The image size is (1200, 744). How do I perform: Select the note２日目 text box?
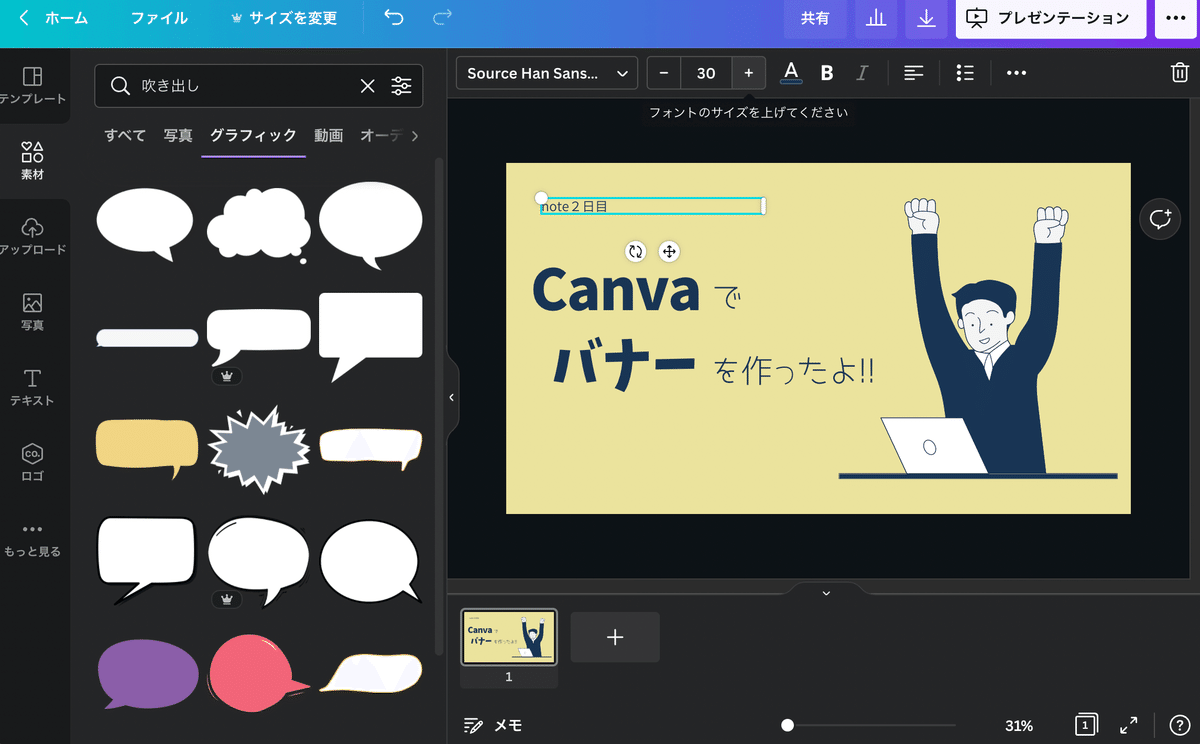click(x=652, y=206)
